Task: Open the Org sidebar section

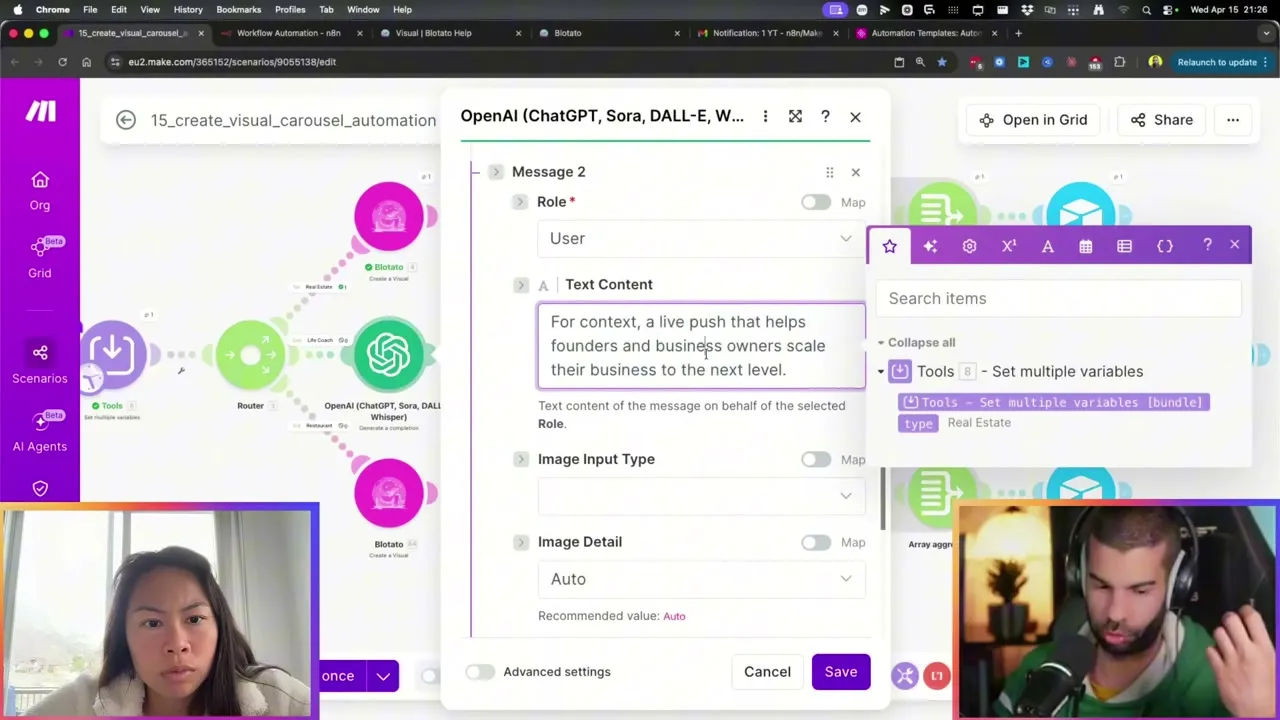Action: (x=40, y=190)
